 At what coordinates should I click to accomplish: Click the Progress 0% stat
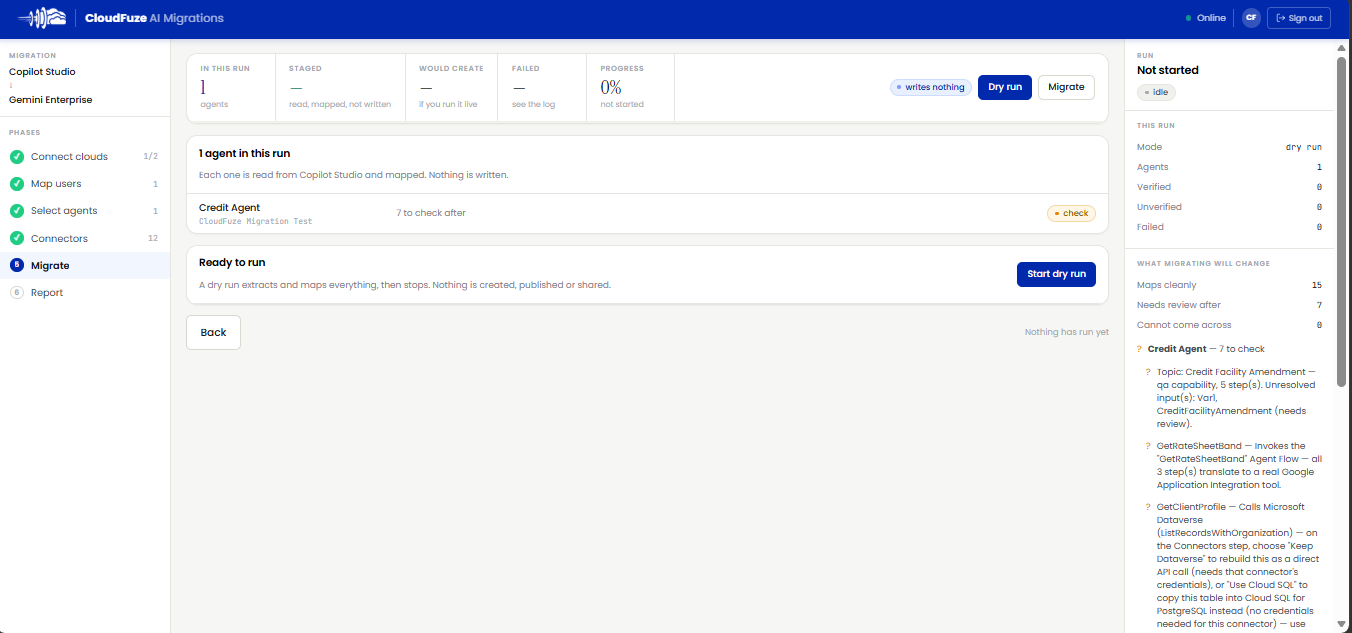click(x=631, y=87)
